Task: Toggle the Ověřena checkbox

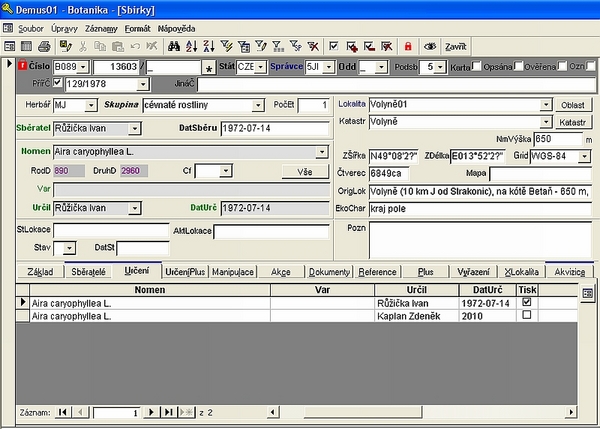Action: (x=520, y=66)
